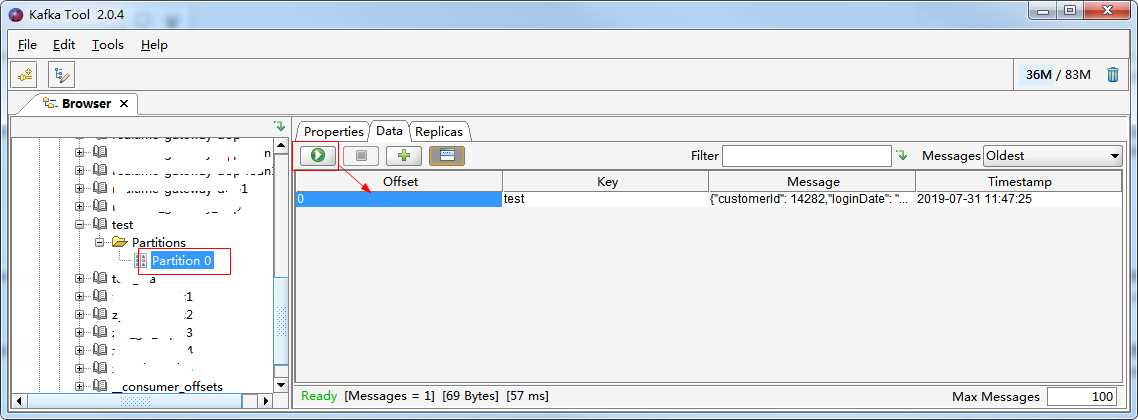The image size is (1138, 420).
Task: Switch to the Properties tab
Action: click(x=333, y=131)
